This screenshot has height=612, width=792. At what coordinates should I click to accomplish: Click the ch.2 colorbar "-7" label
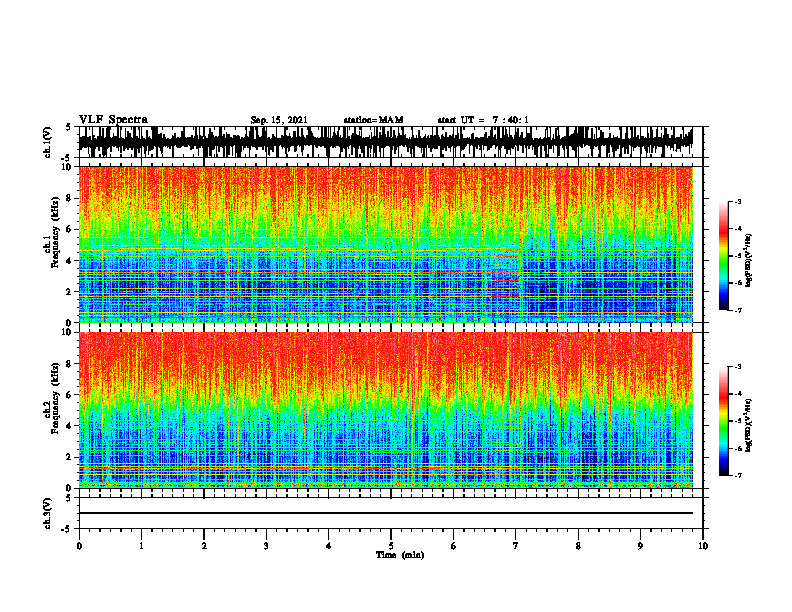click(738, 475)
